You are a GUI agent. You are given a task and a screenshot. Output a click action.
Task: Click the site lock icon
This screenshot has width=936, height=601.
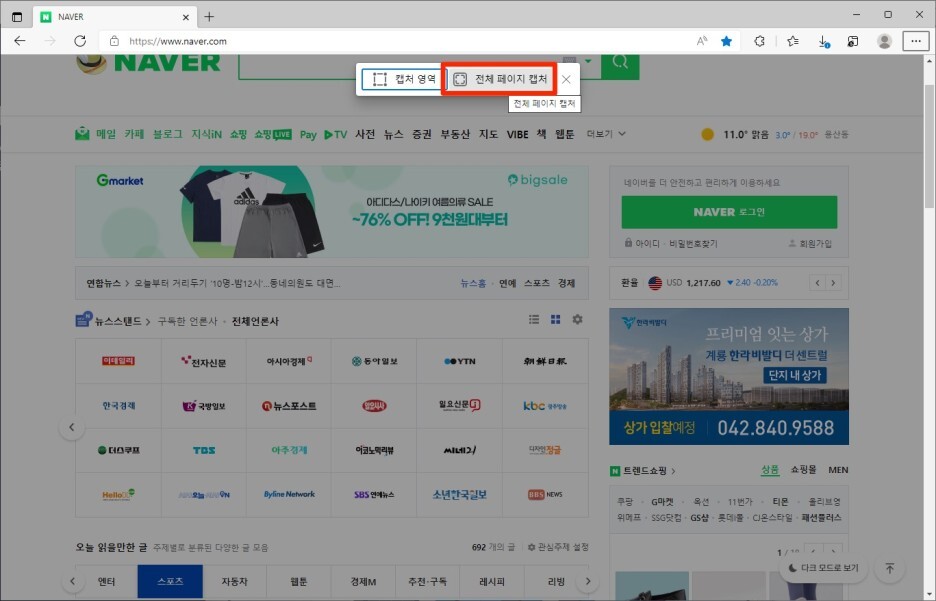click(x=114, y=41)
